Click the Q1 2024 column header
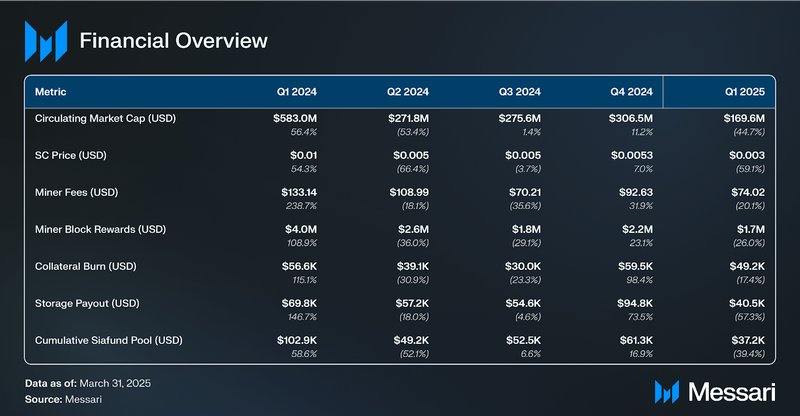 click(x=296, y=92)
